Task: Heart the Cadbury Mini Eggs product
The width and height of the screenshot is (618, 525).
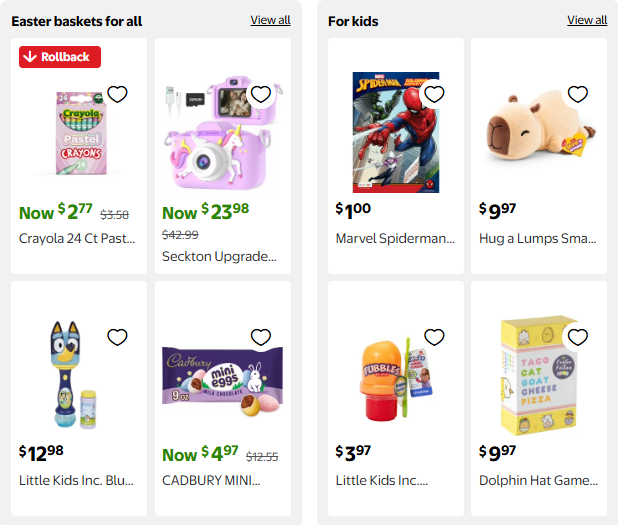Action: click(261, 337)
